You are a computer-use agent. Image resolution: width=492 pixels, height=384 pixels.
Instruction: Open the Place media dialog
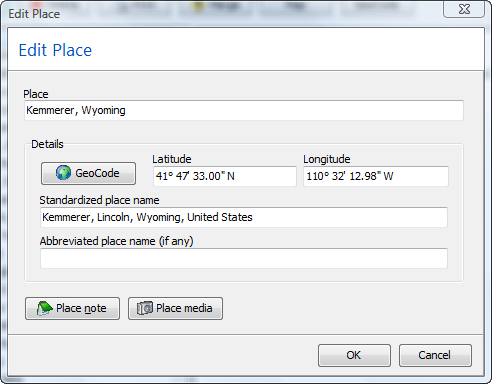point(175,309)
